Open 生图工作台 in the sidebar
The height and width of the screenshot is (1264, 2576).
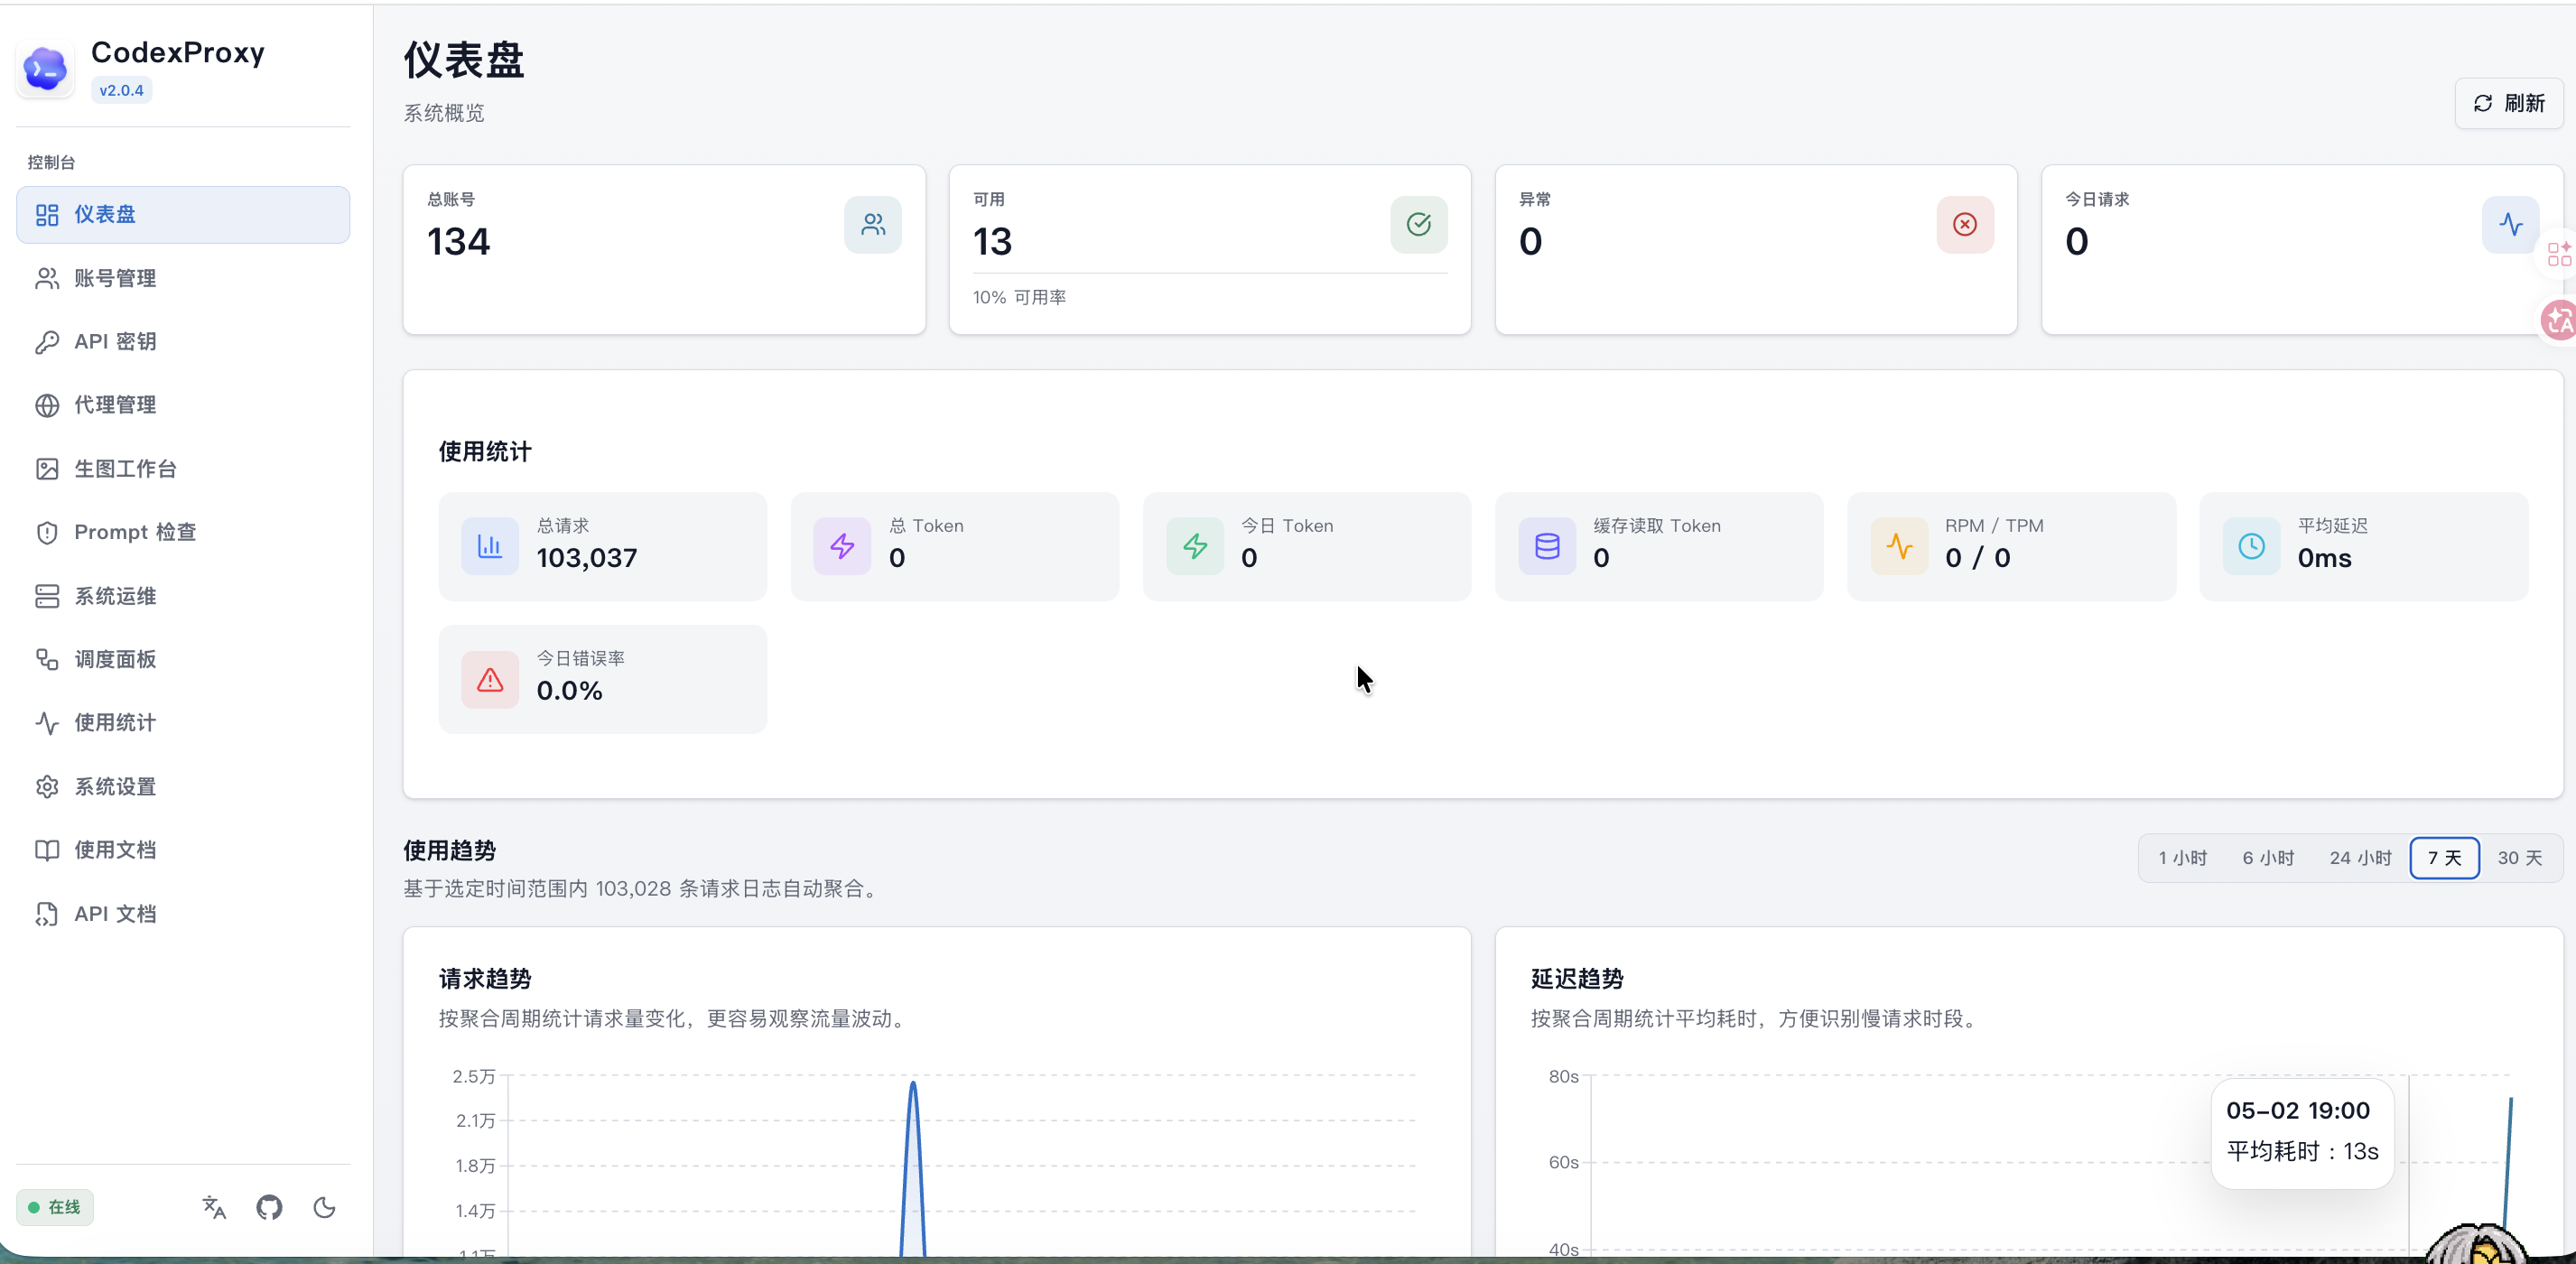pos(183,468)
